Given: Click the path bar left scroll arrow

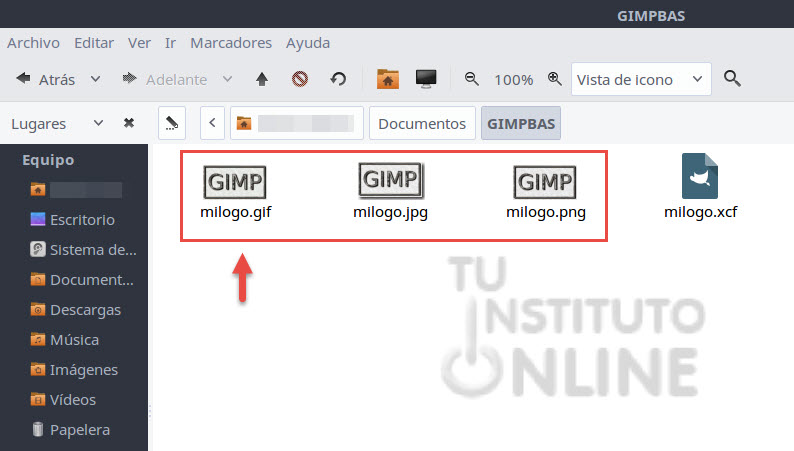Looking at the screenshot, I should [x=212, y=123].
